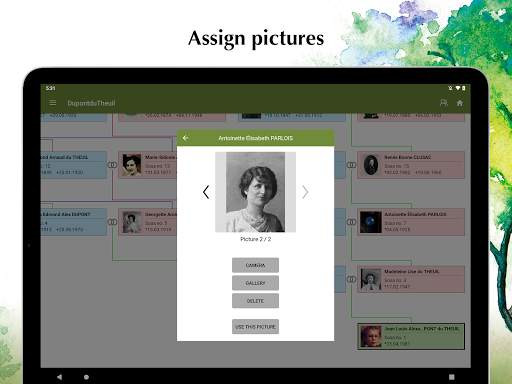Select the Edouard Alex DUPONT card
512x384 pixels.
(x=74, y=222)
